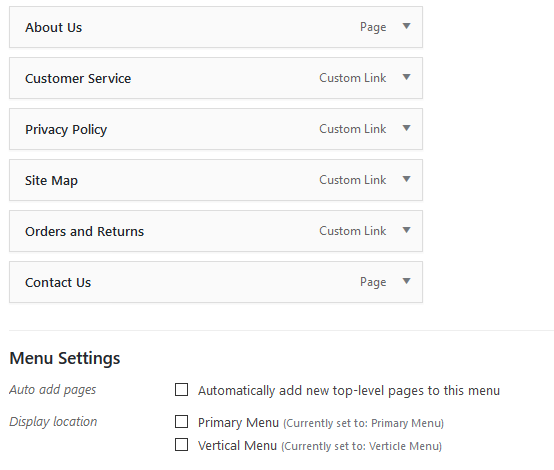The height and width of the screenshot is (470, 554).
Task: Select the About Us menu item bar
Action: 216,27
